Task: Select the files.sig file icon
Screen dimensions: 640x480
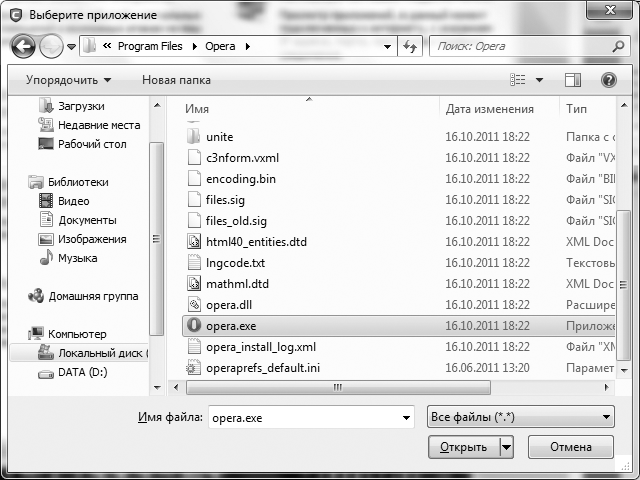Action: tap(194, 200)
